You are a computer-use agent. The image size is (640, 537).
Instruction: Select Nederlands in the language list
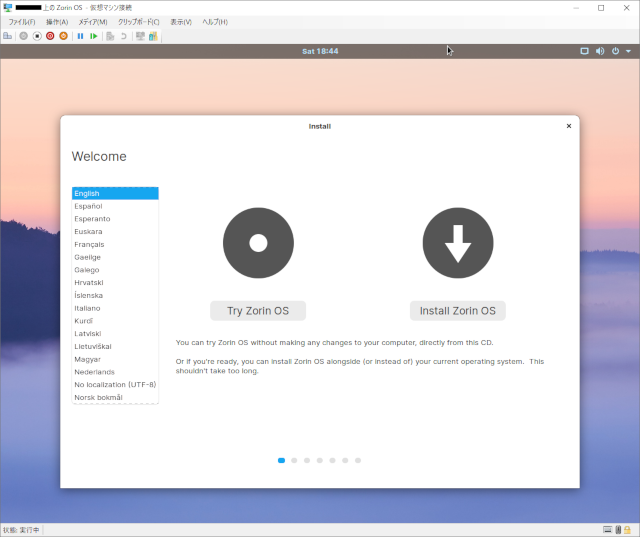pyautogui.click(x=115, y=372)
